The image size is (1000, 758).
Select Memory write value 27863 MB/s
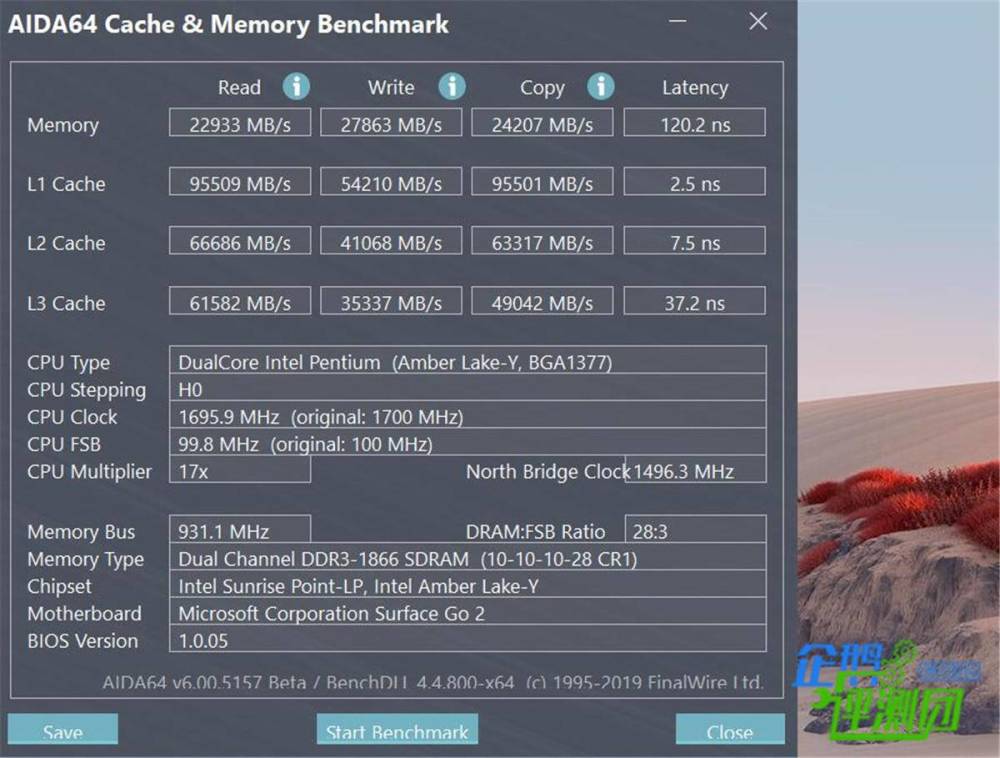coord(391,122)
